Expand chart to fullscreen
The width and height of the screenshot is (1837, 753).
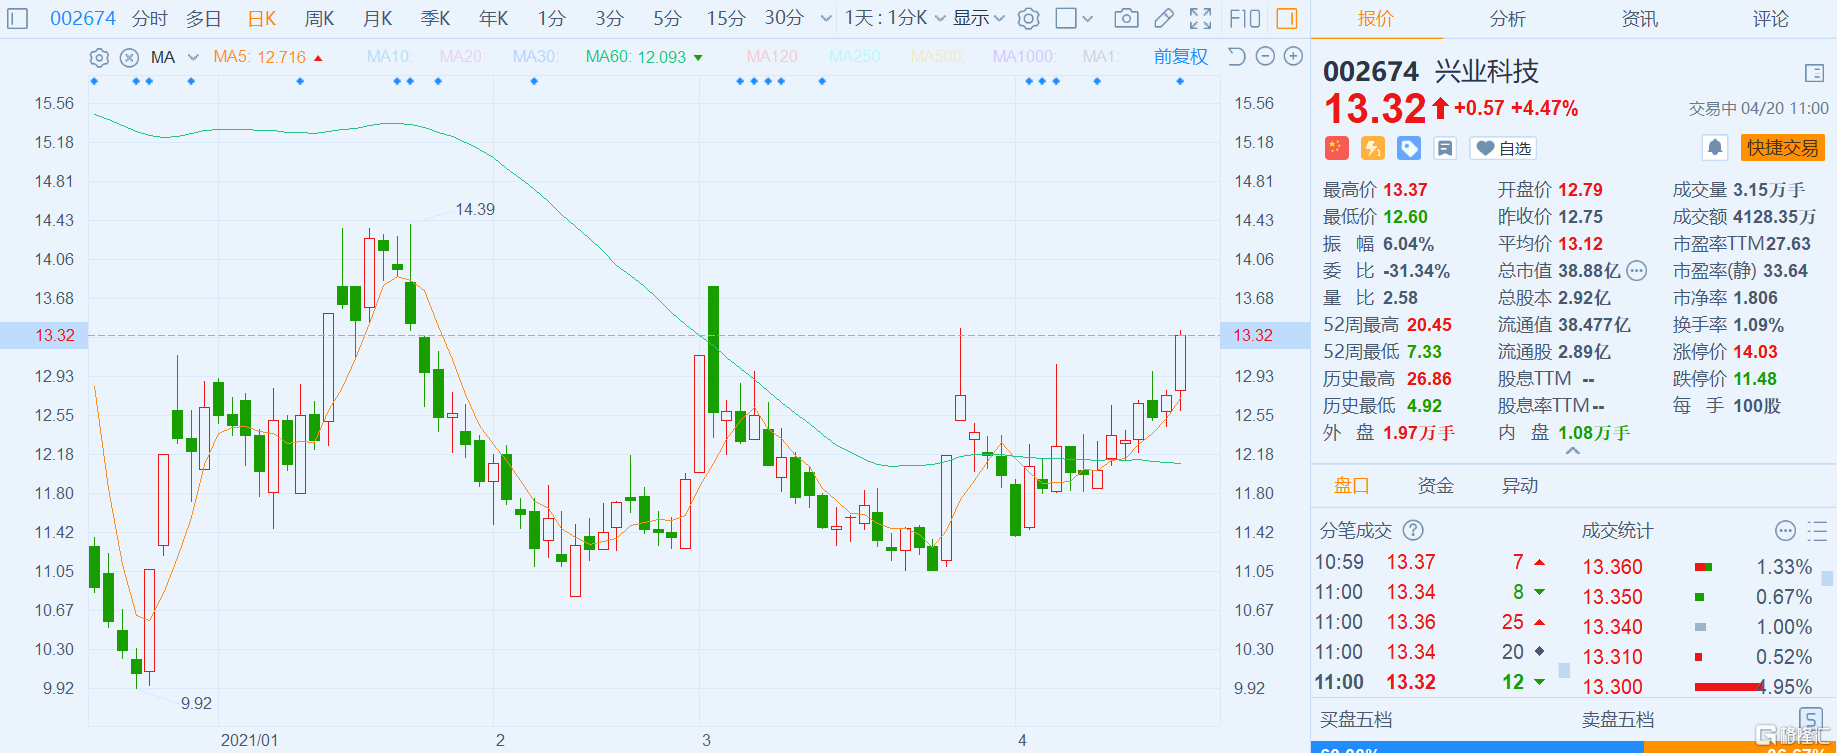point(1200,18)
